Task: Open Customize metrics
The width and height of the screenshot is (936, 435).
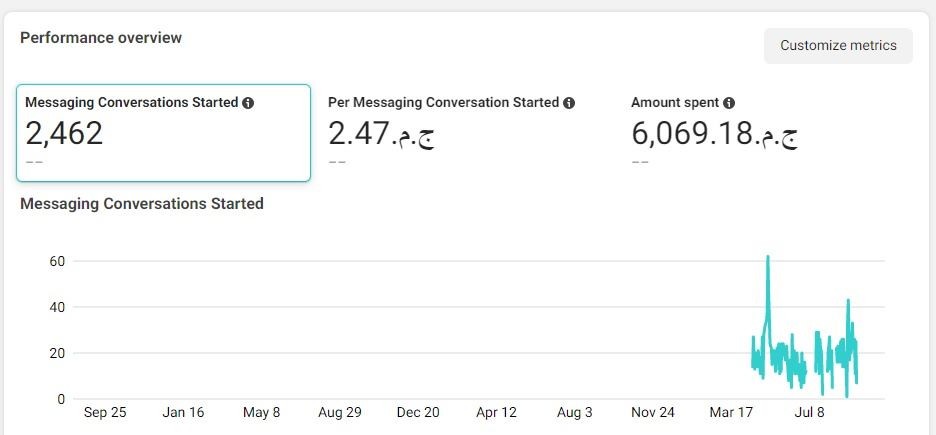Action: tap(838, 45)
